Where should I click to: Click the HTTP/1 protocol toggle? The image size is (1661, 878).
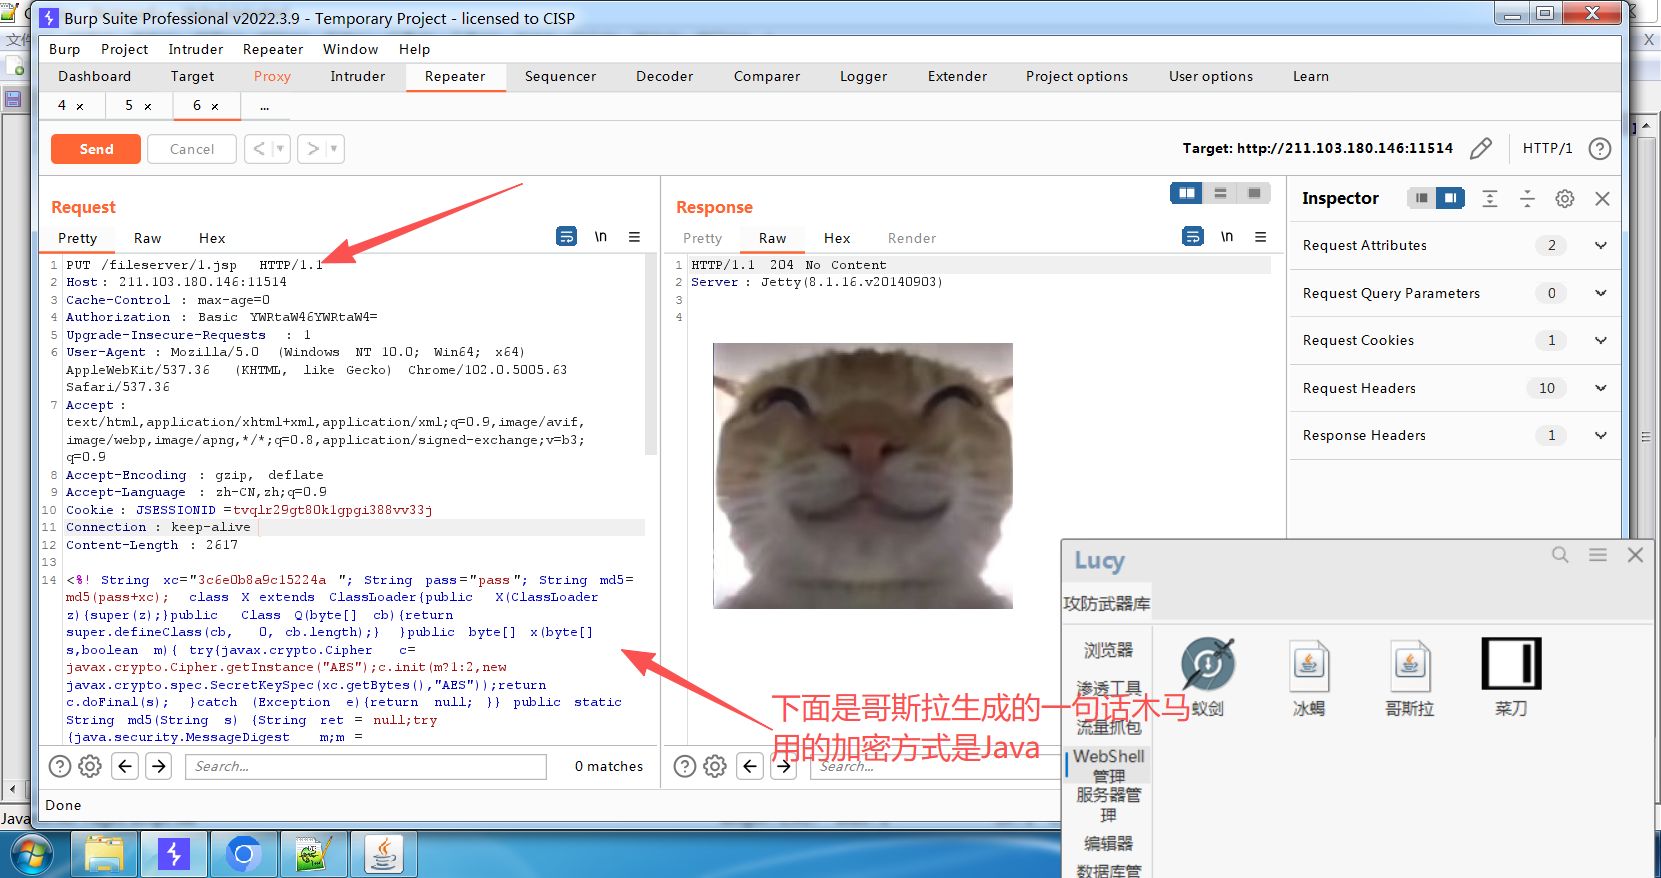(x=1547, y=148)
